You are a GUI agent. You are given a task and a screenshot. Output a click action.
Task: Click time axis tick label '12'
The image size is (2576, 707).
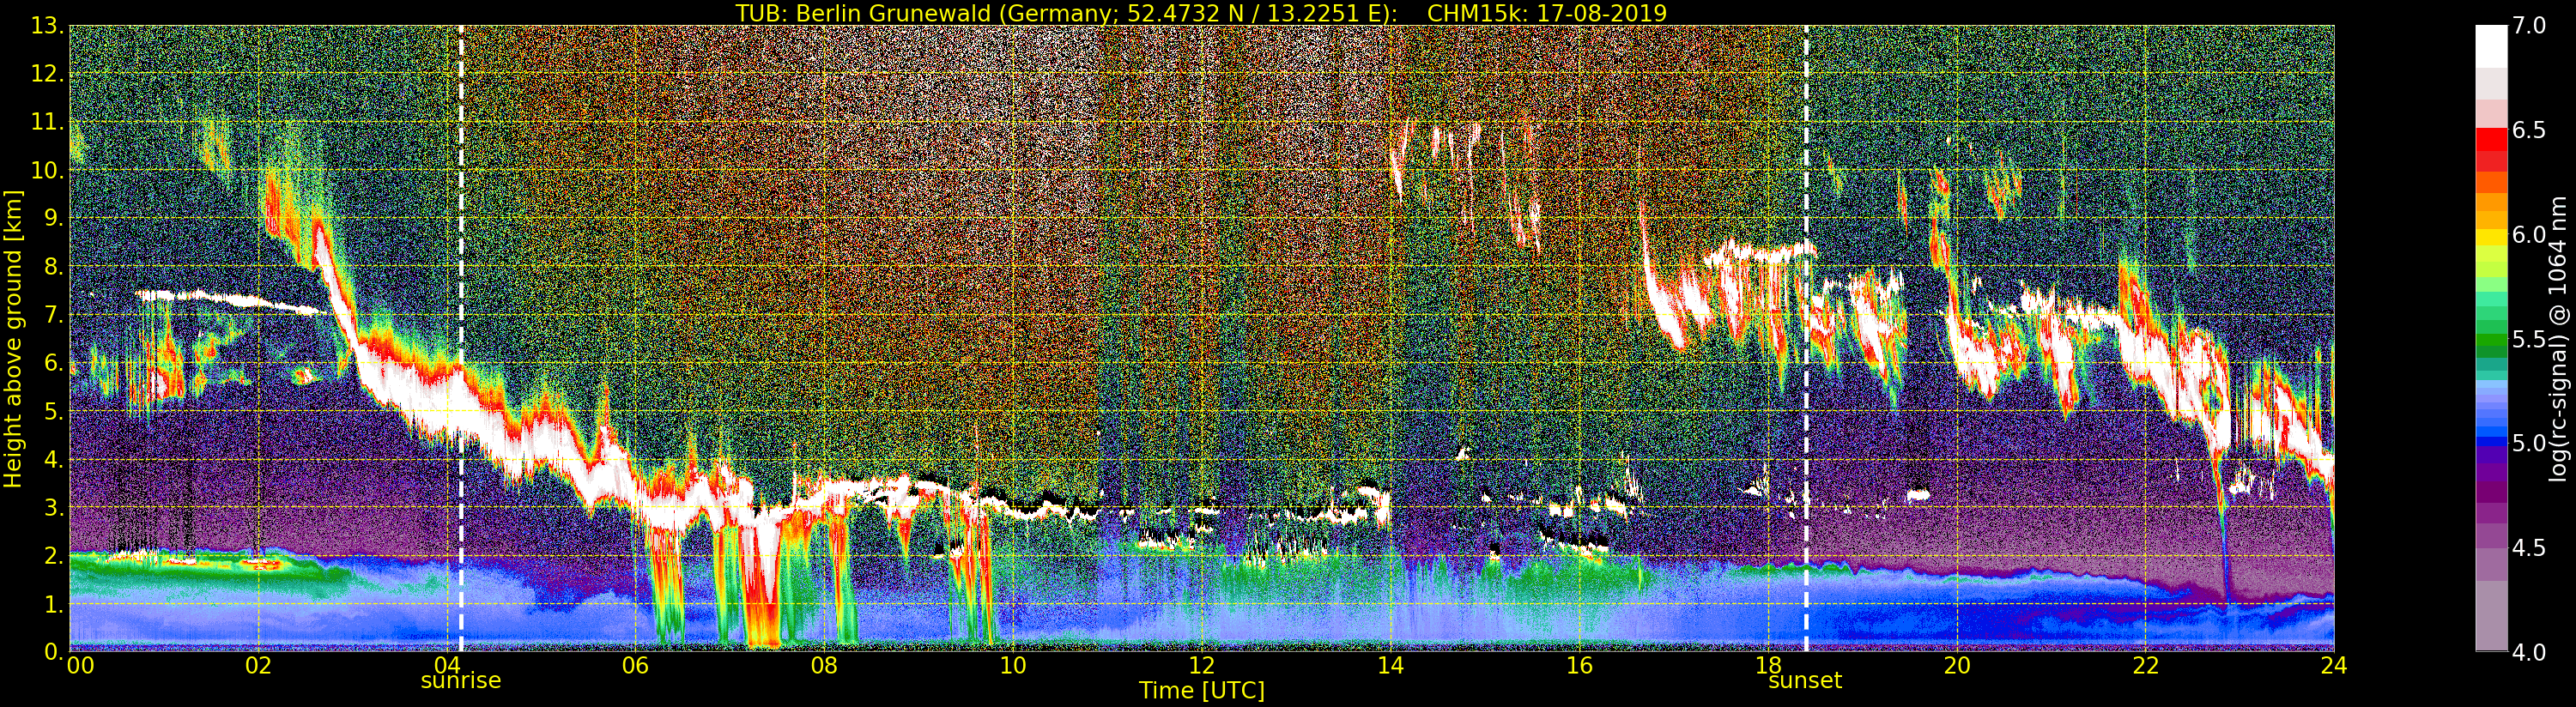point(1201,665)
